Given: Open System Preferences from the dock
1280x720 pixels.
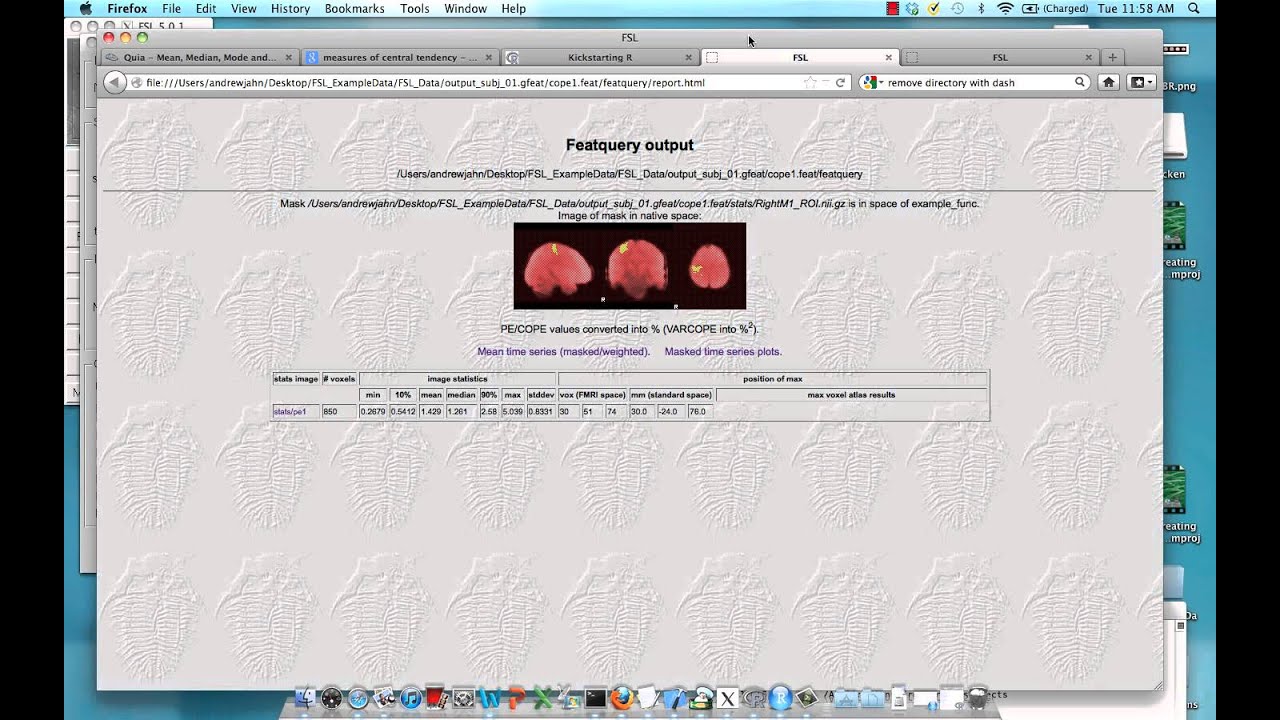Looking at the screenshot, I should (463, 698).
